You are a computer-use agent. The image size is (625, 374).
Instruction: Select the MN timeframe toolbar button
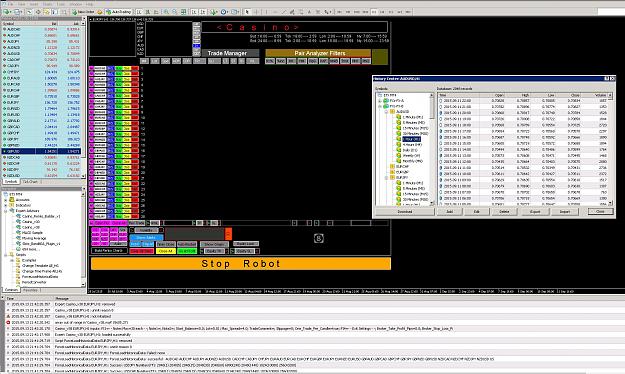(408, 12)
